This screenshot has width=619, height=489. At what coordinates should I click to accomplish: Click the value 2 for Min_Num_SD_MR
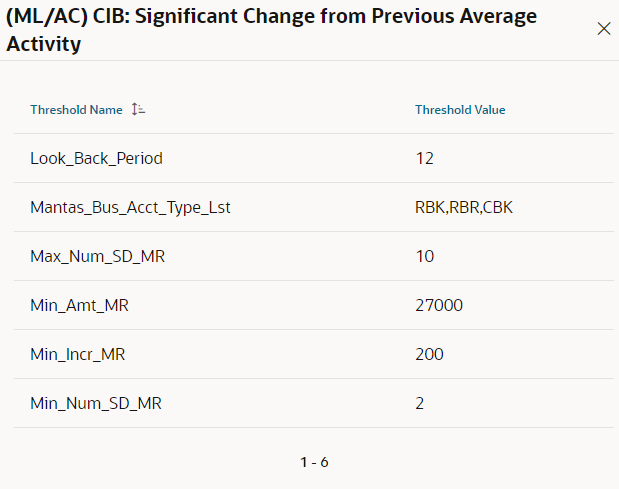pos(420,403)
